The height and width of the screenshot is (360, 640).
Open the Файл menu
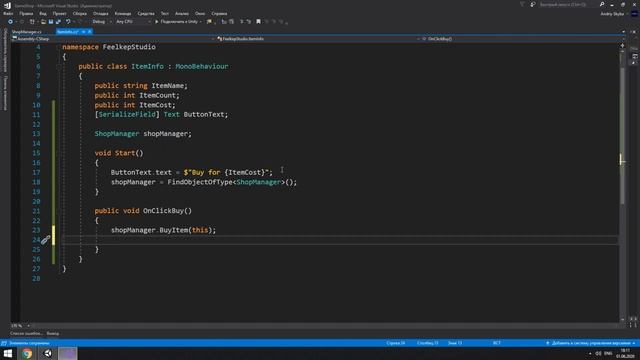click(x=8, y=13)
